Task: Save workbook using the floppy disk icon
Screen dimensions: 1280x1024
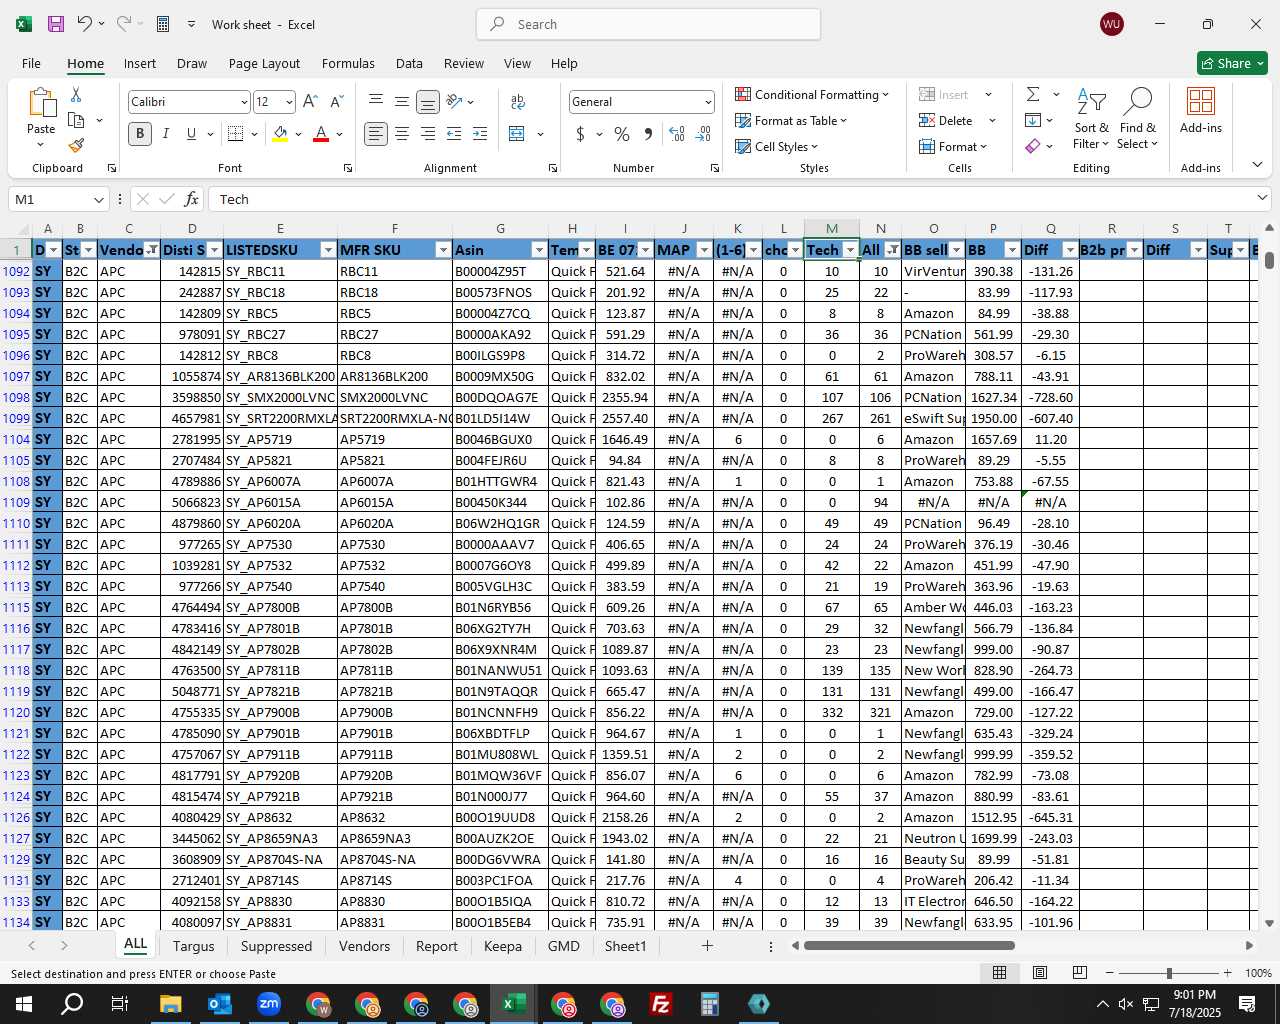Action: pos(56,24)
